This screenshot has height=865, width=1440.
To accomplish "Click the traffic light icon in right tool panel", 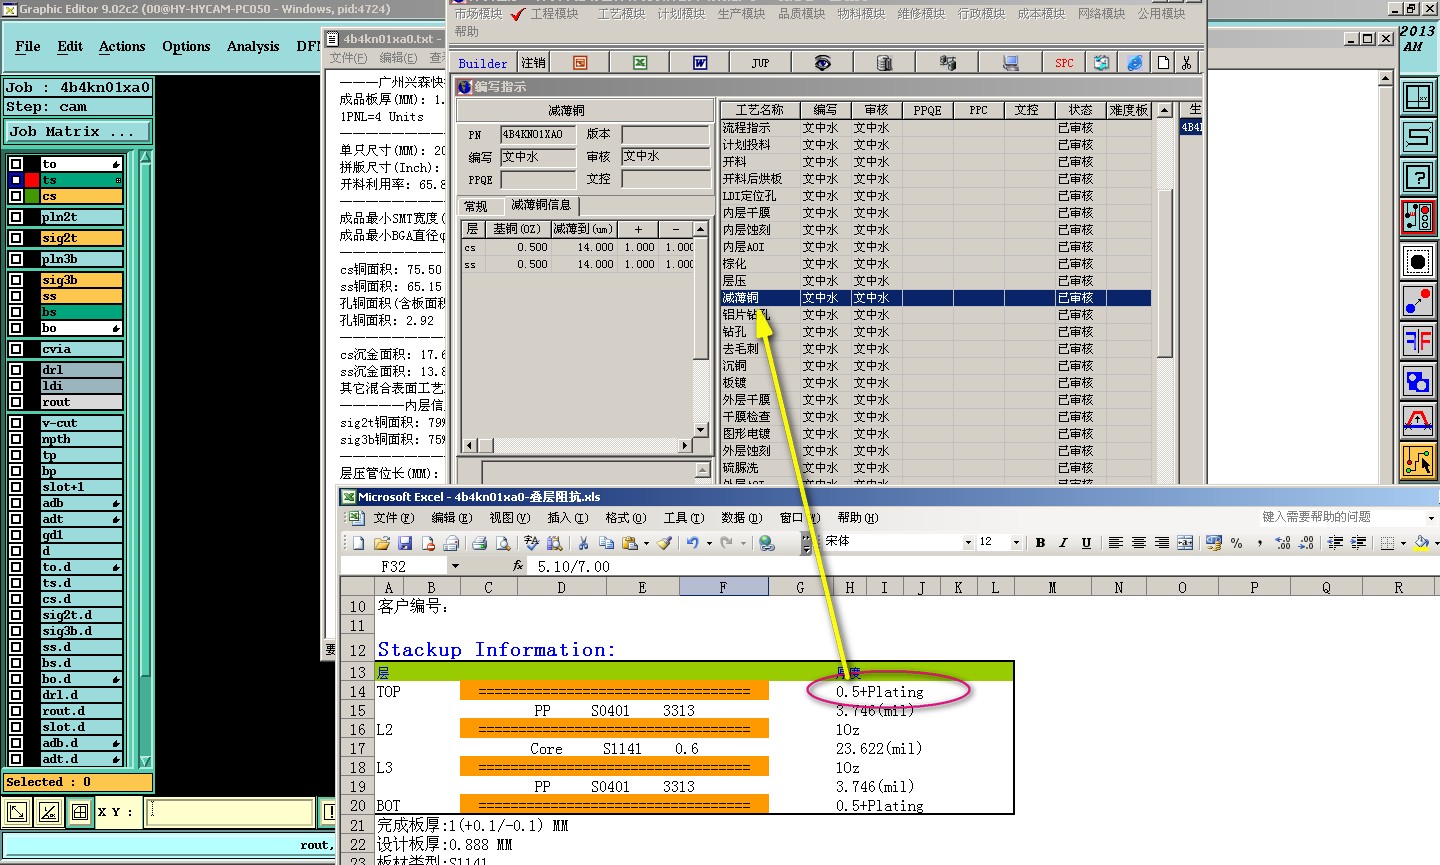I will tap(1418, 217).
